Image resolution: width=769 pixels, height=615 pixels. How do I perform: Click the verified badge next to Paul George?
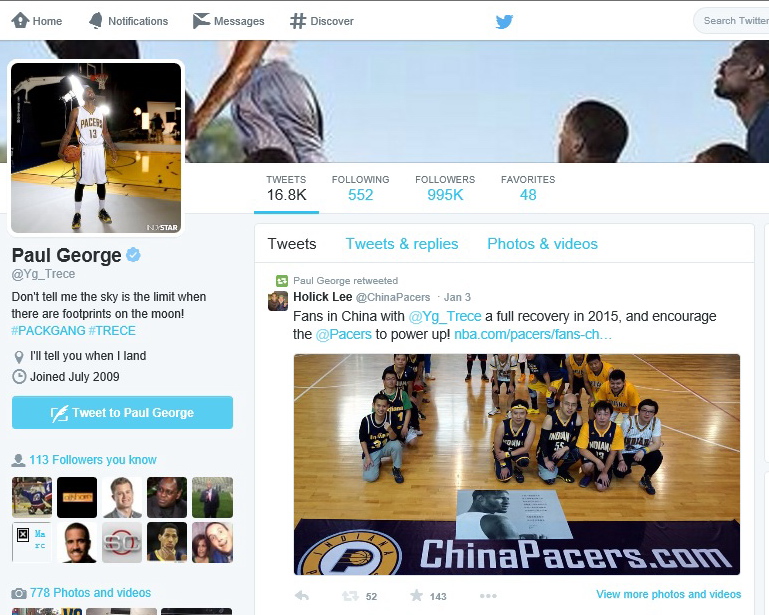(133, 255)
